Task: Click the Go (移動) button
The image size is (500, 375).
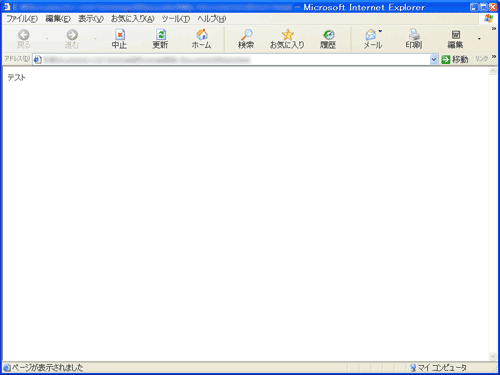Action: point(455,60)
